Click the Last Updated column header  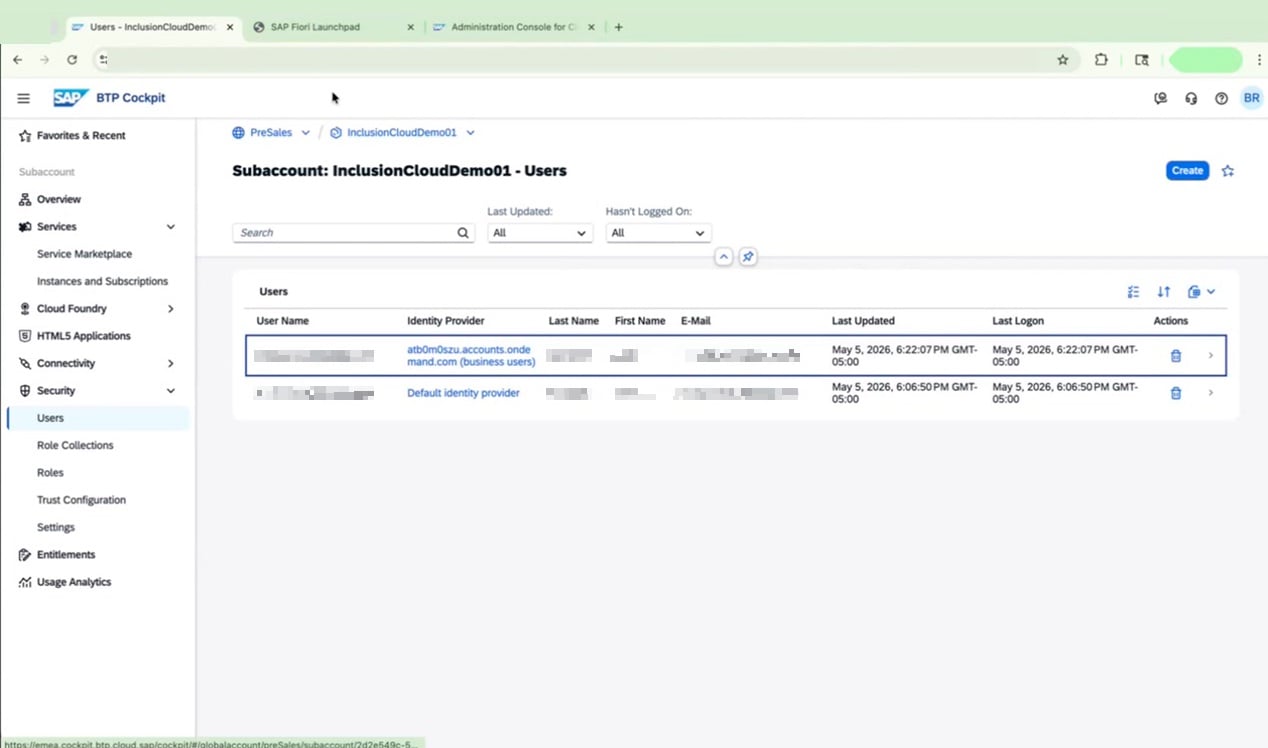pos(863,321)
